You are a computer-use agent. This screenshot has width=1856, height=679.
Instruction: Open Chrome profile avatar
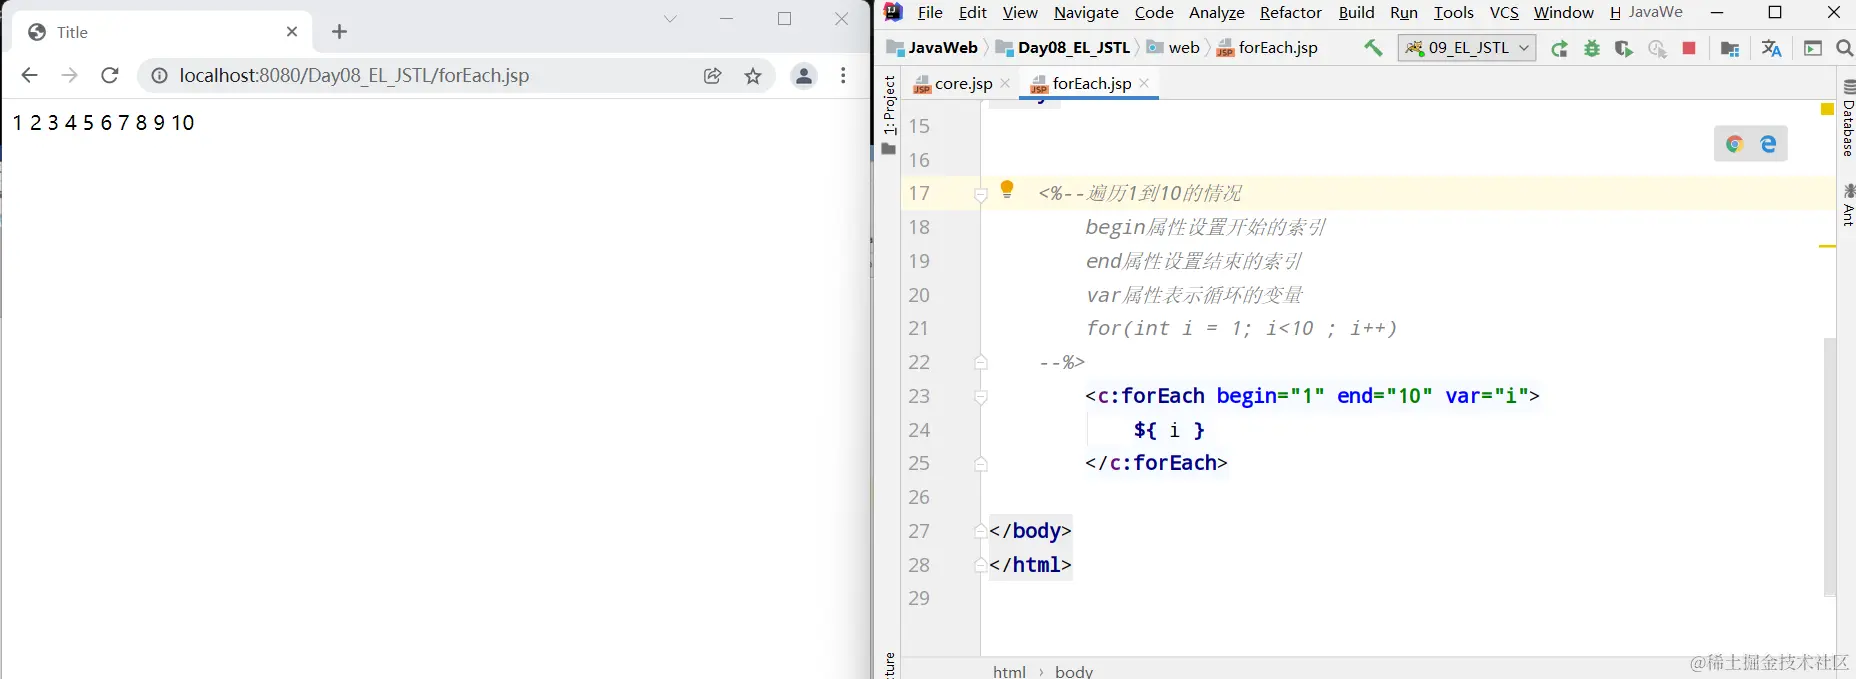point(803,75)
